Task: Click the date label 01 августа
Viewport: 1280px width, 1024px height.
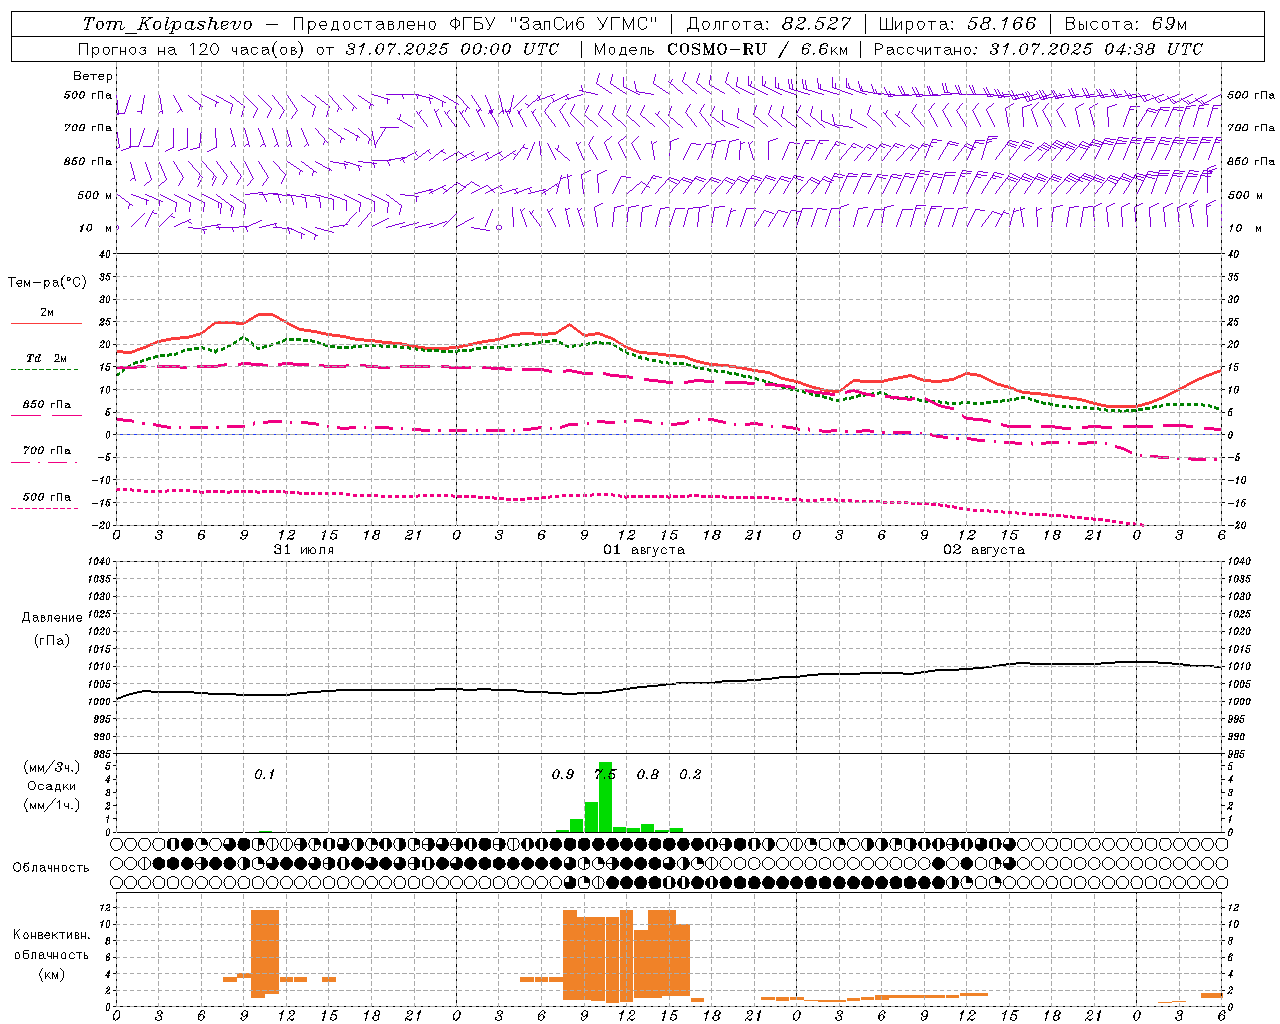Action: (x=644, y=550)
